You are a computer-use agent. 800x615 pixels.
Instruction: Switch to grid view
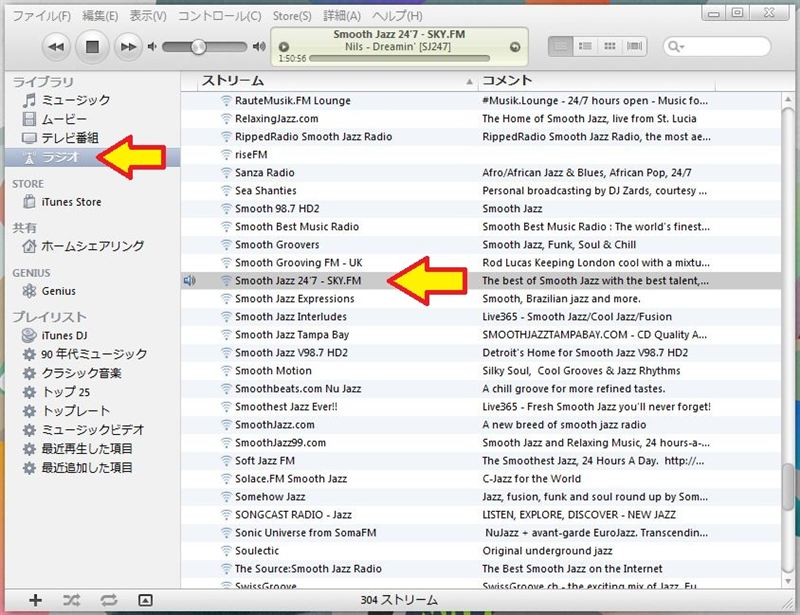point(609,46)
